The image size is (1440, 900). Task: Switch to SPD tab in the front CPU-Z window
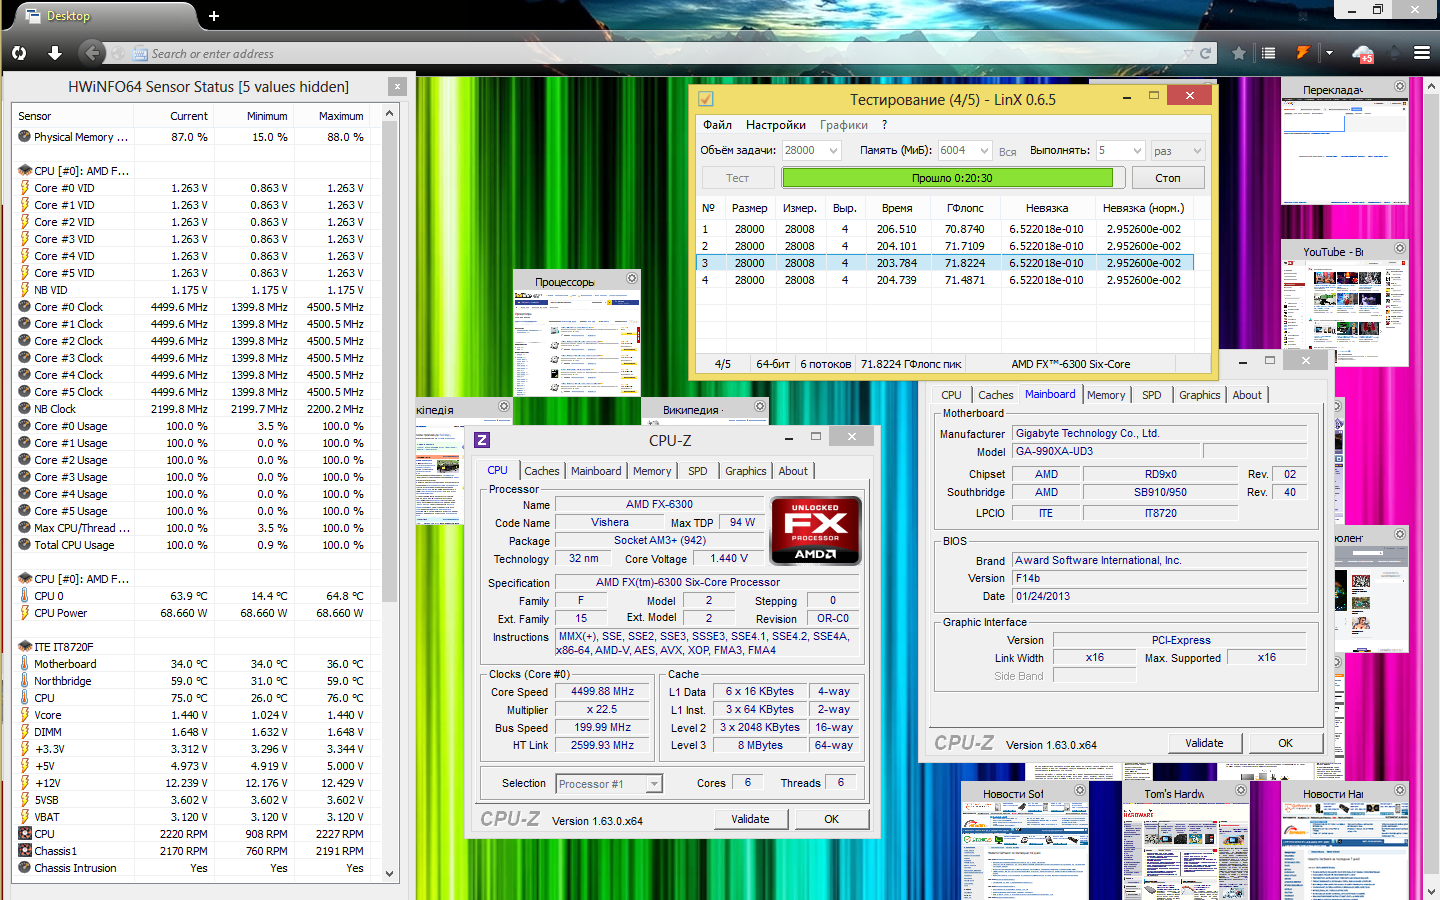click(x=697, y=471)
